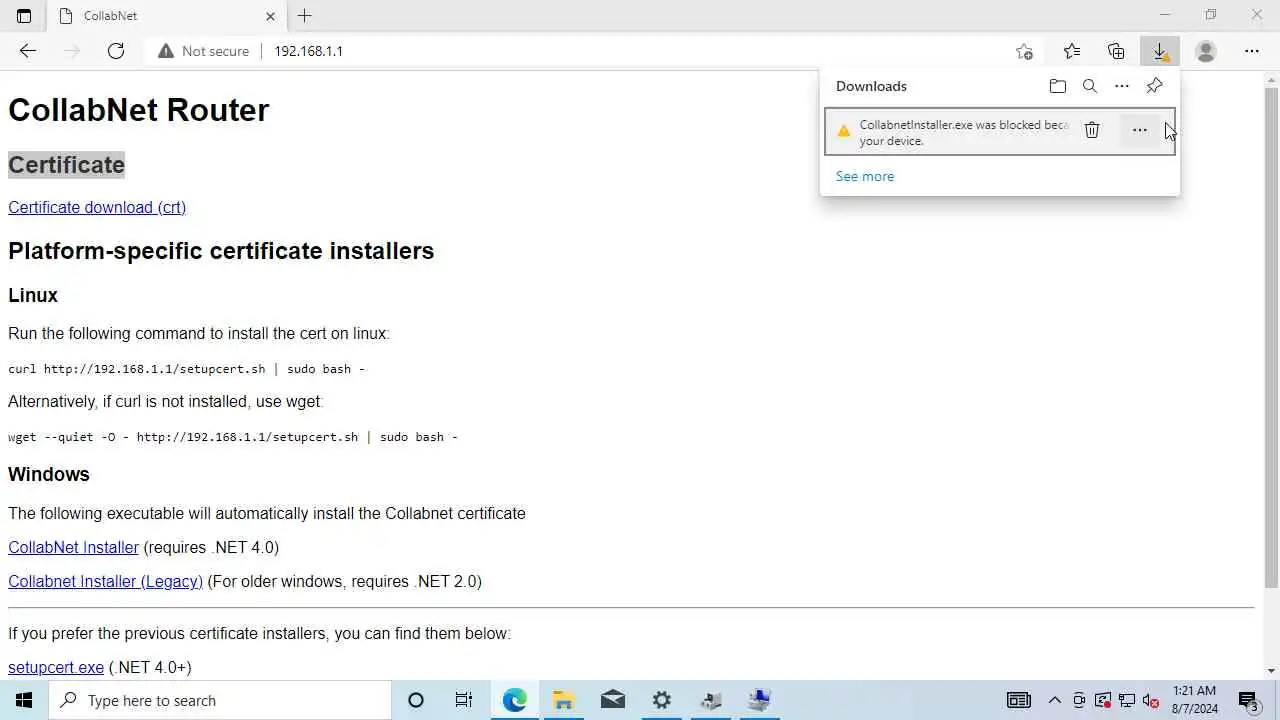The width and height of the screenshot is (1280, 720).
Task: Open Settings and more menu
Action: [1252, 51]
